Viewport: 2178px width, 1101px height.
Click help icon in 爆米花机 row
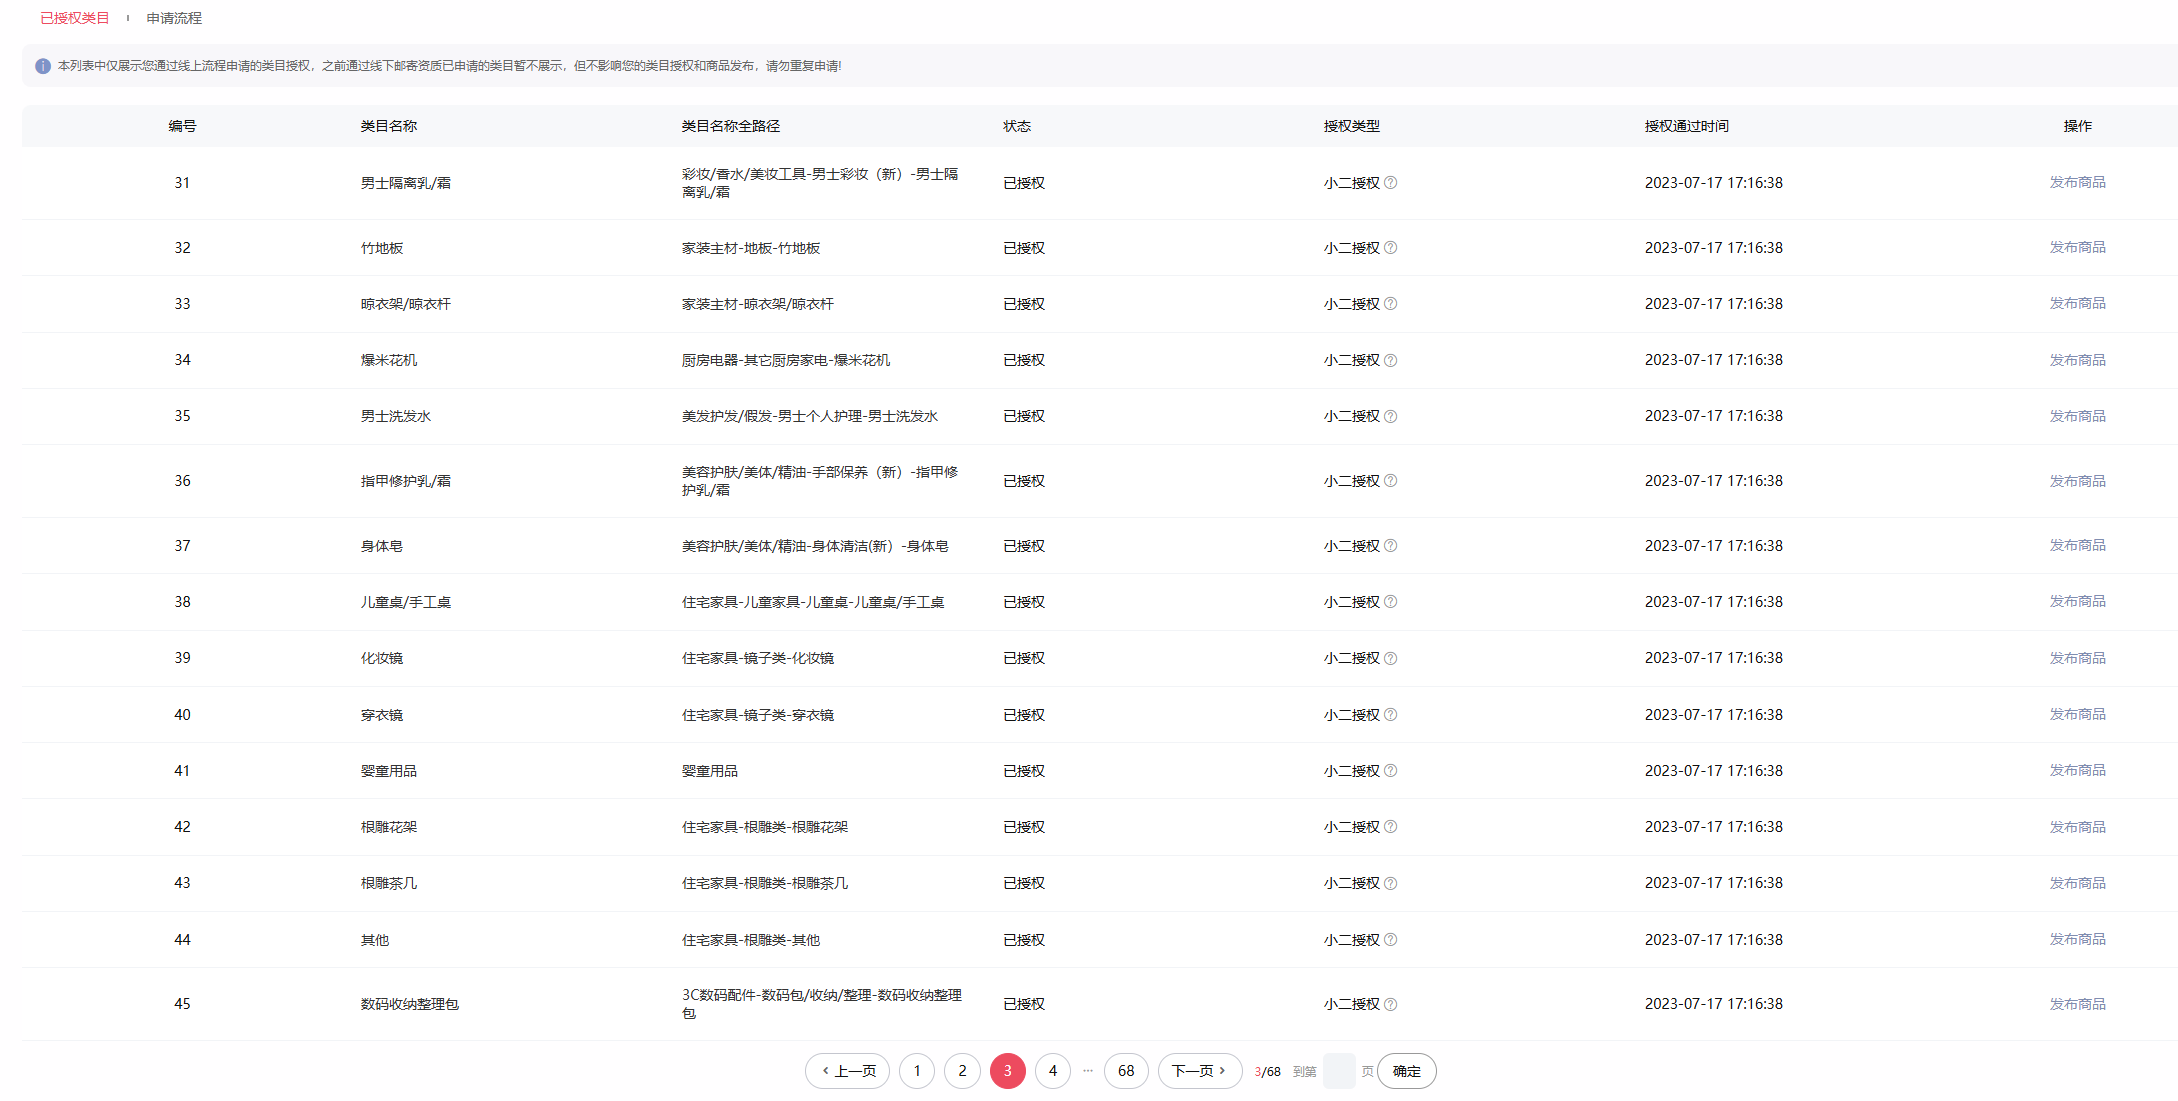coord(1390,360)
